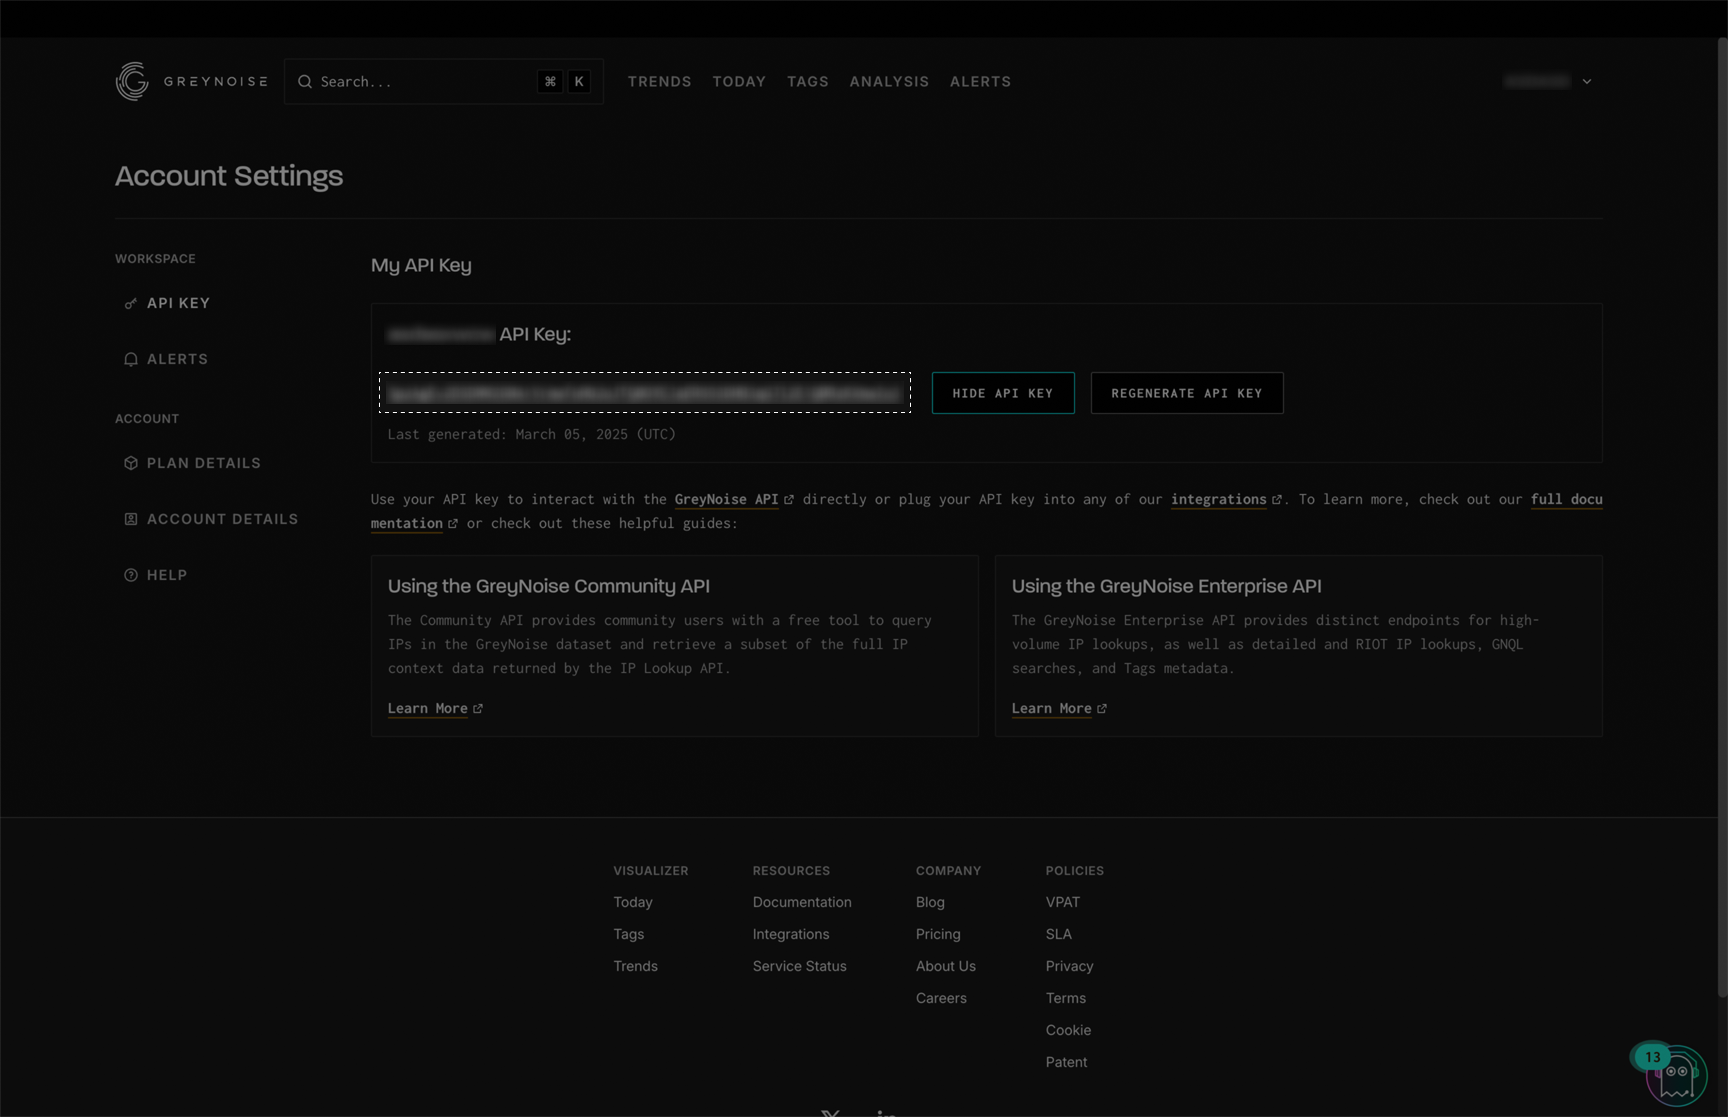Open the Blog footer link

(x=930, y=902)
